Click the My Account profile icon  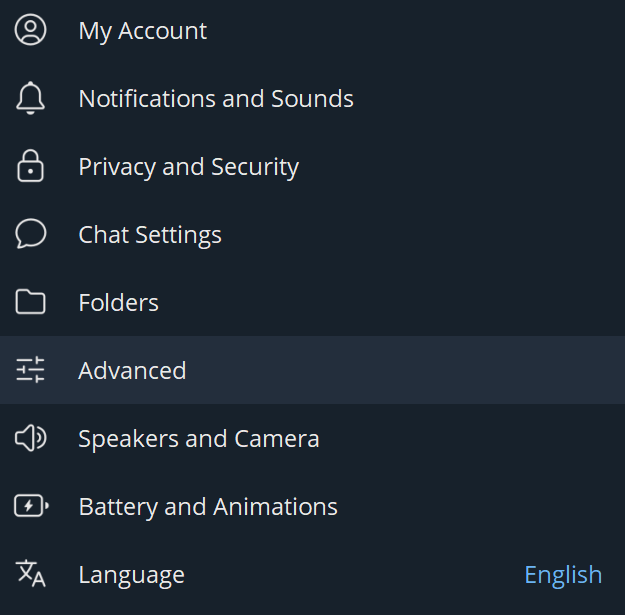[31, 30]
